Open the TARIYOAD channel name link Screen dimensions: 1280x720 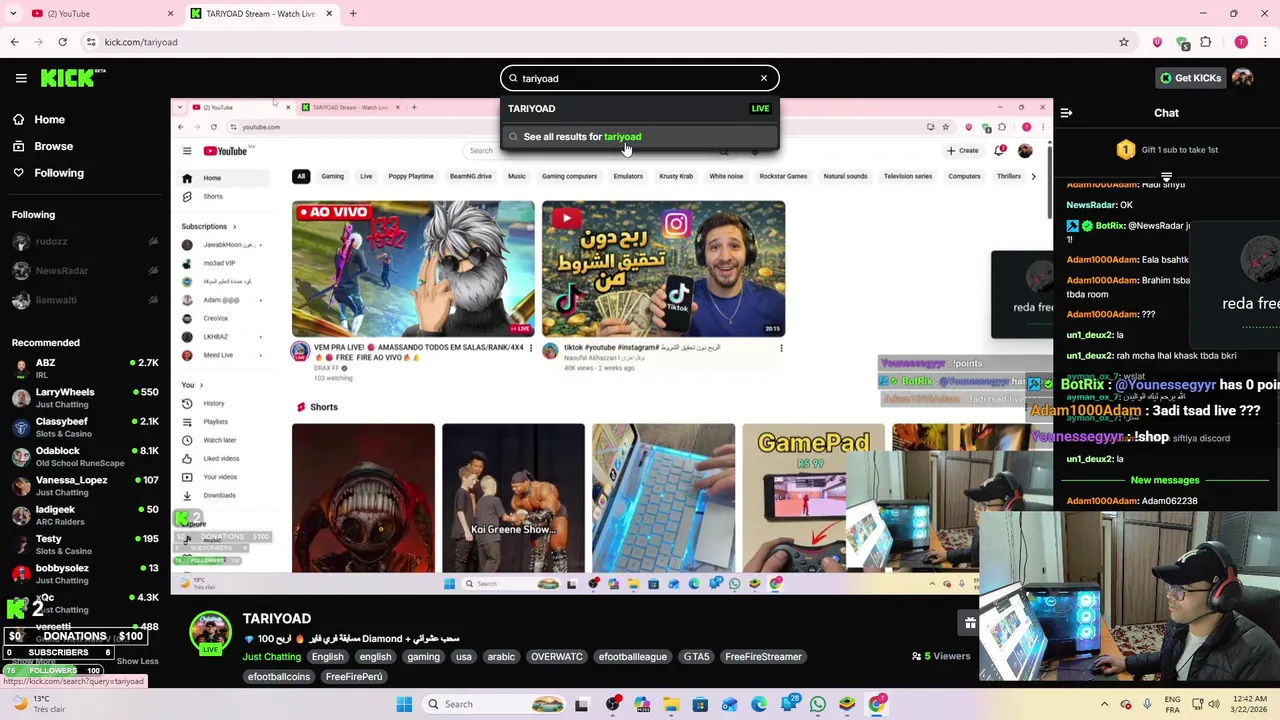point(277,619)
